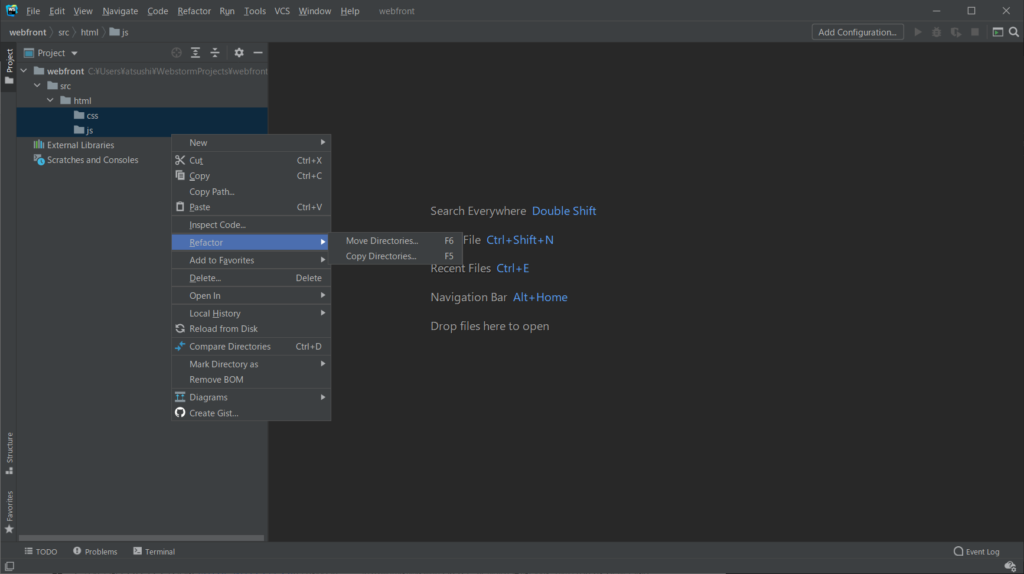This screenshot has width=1024, height=574.
Task: Click the WebStorm app logo icon
Action: click(x=12, y=10)
